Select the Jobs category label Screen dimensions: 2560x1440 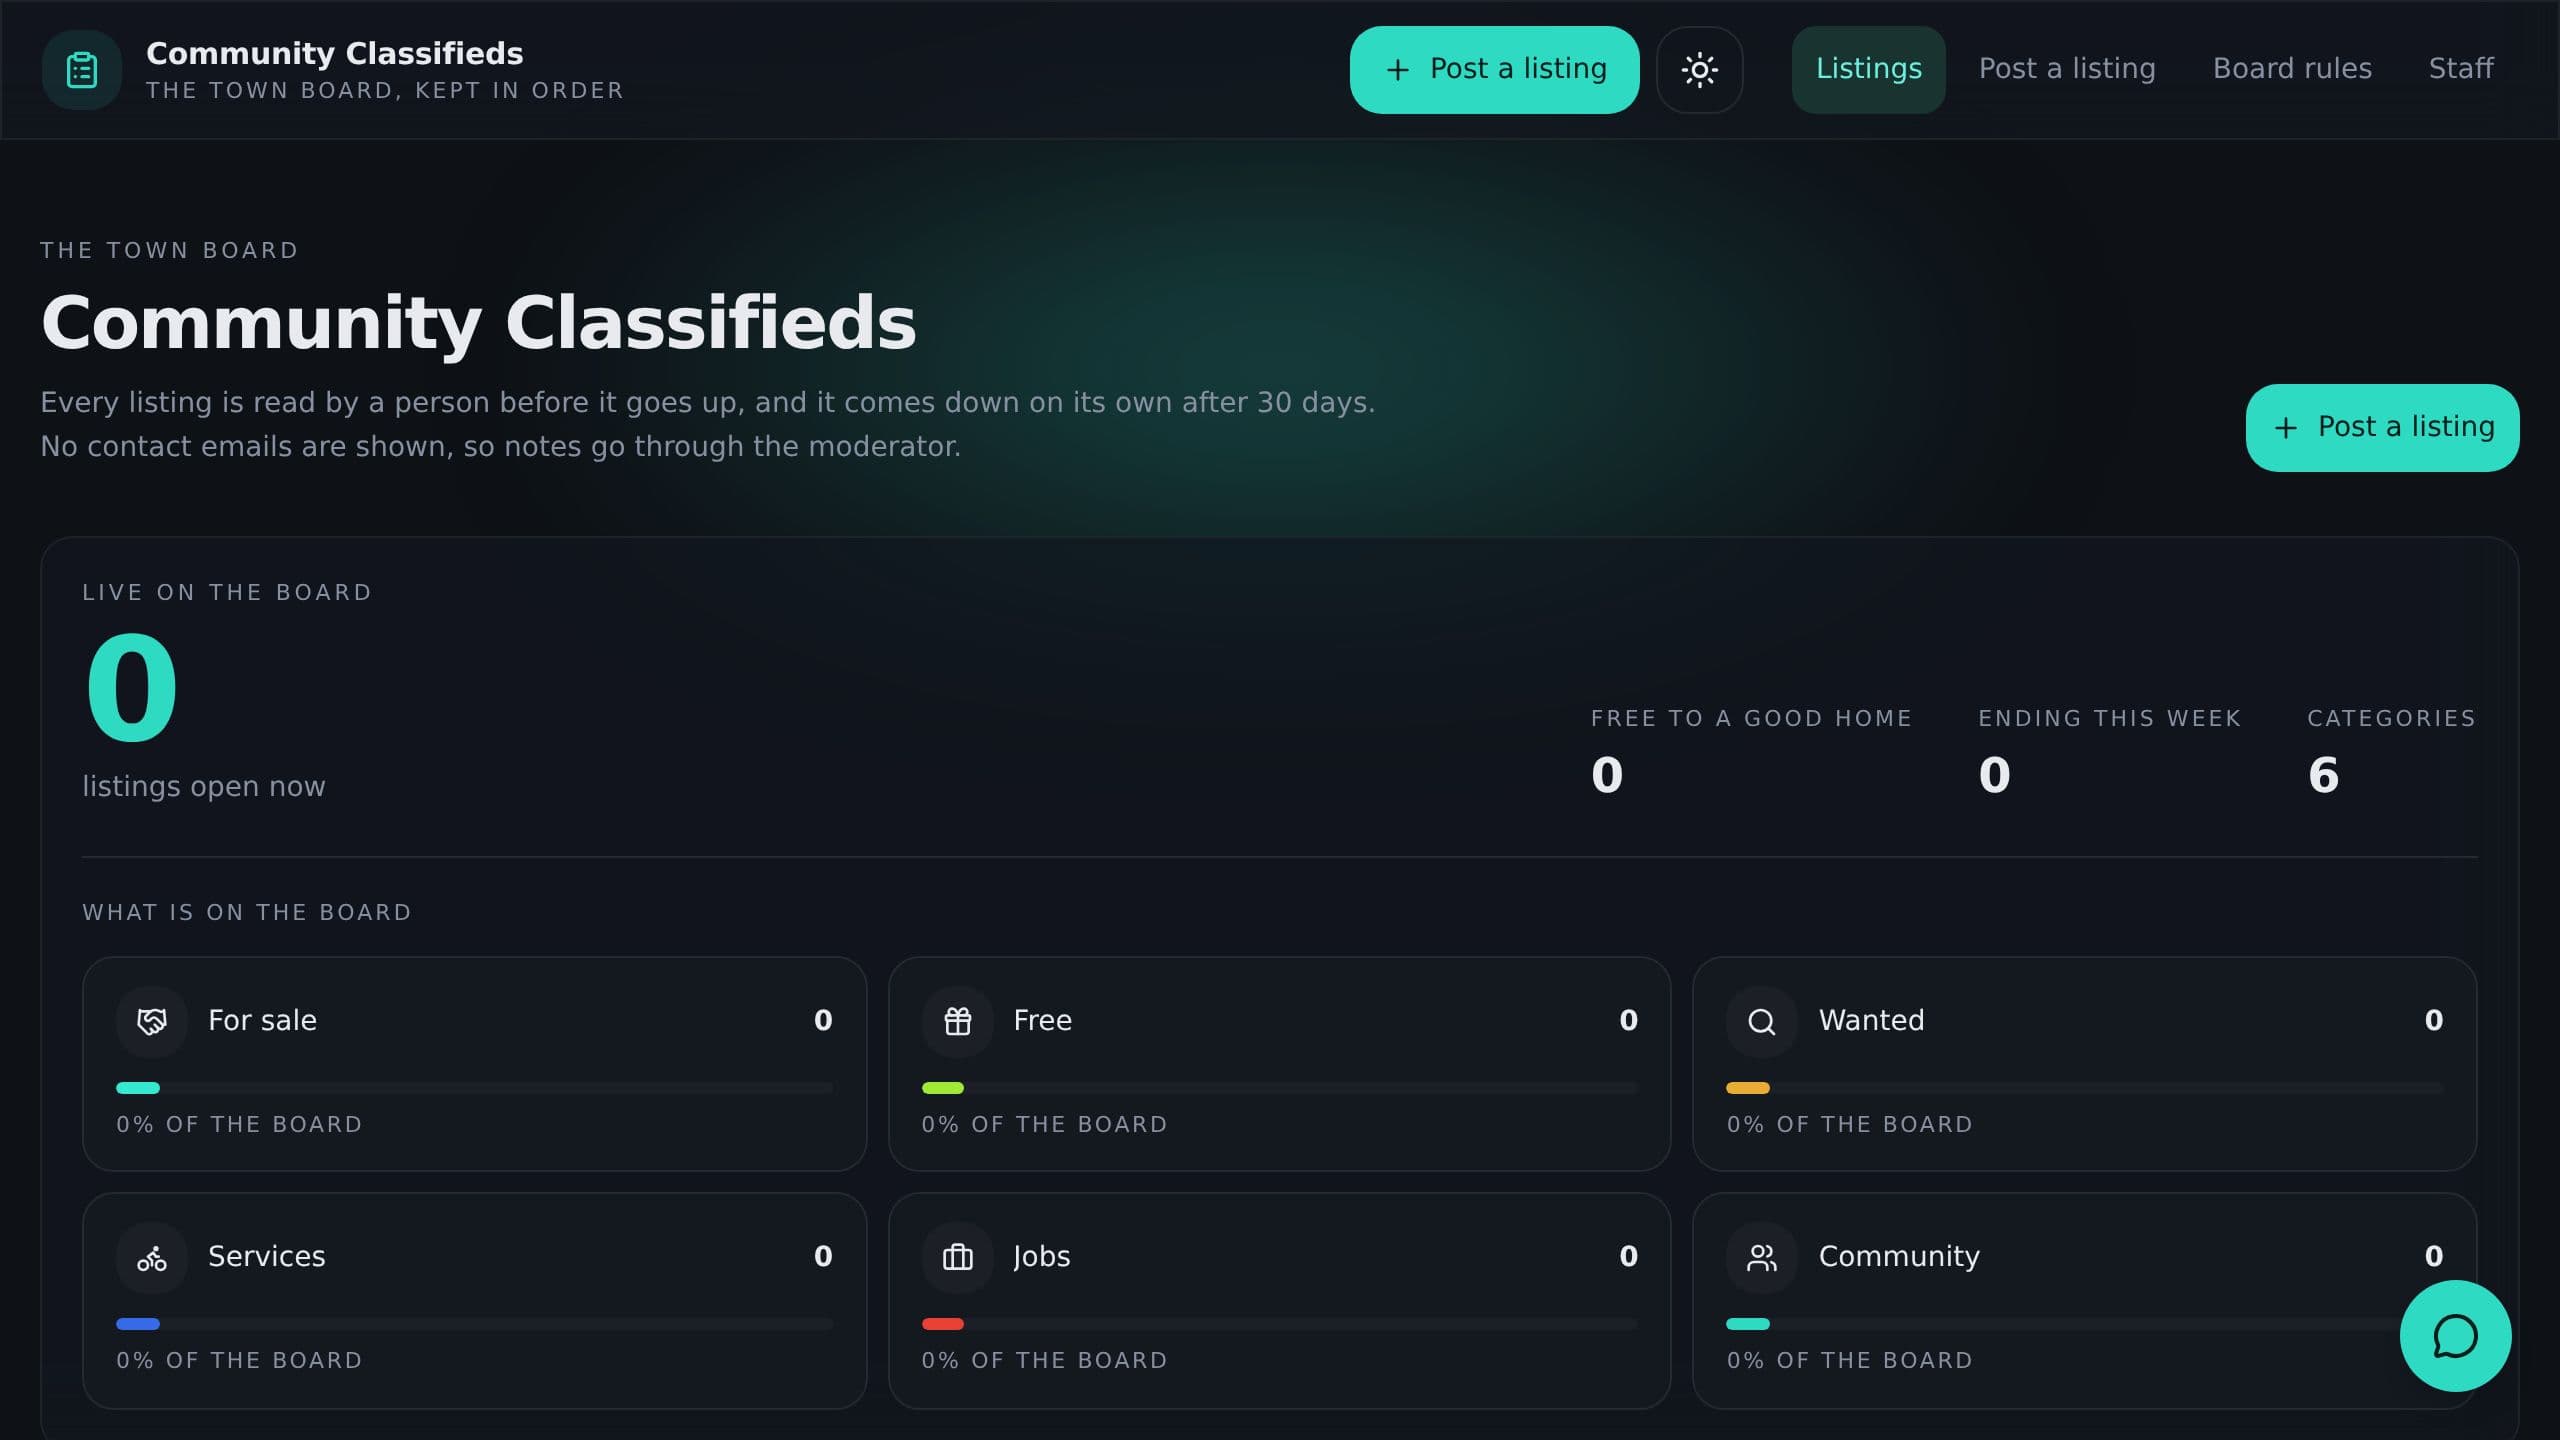point(1041,1257)
